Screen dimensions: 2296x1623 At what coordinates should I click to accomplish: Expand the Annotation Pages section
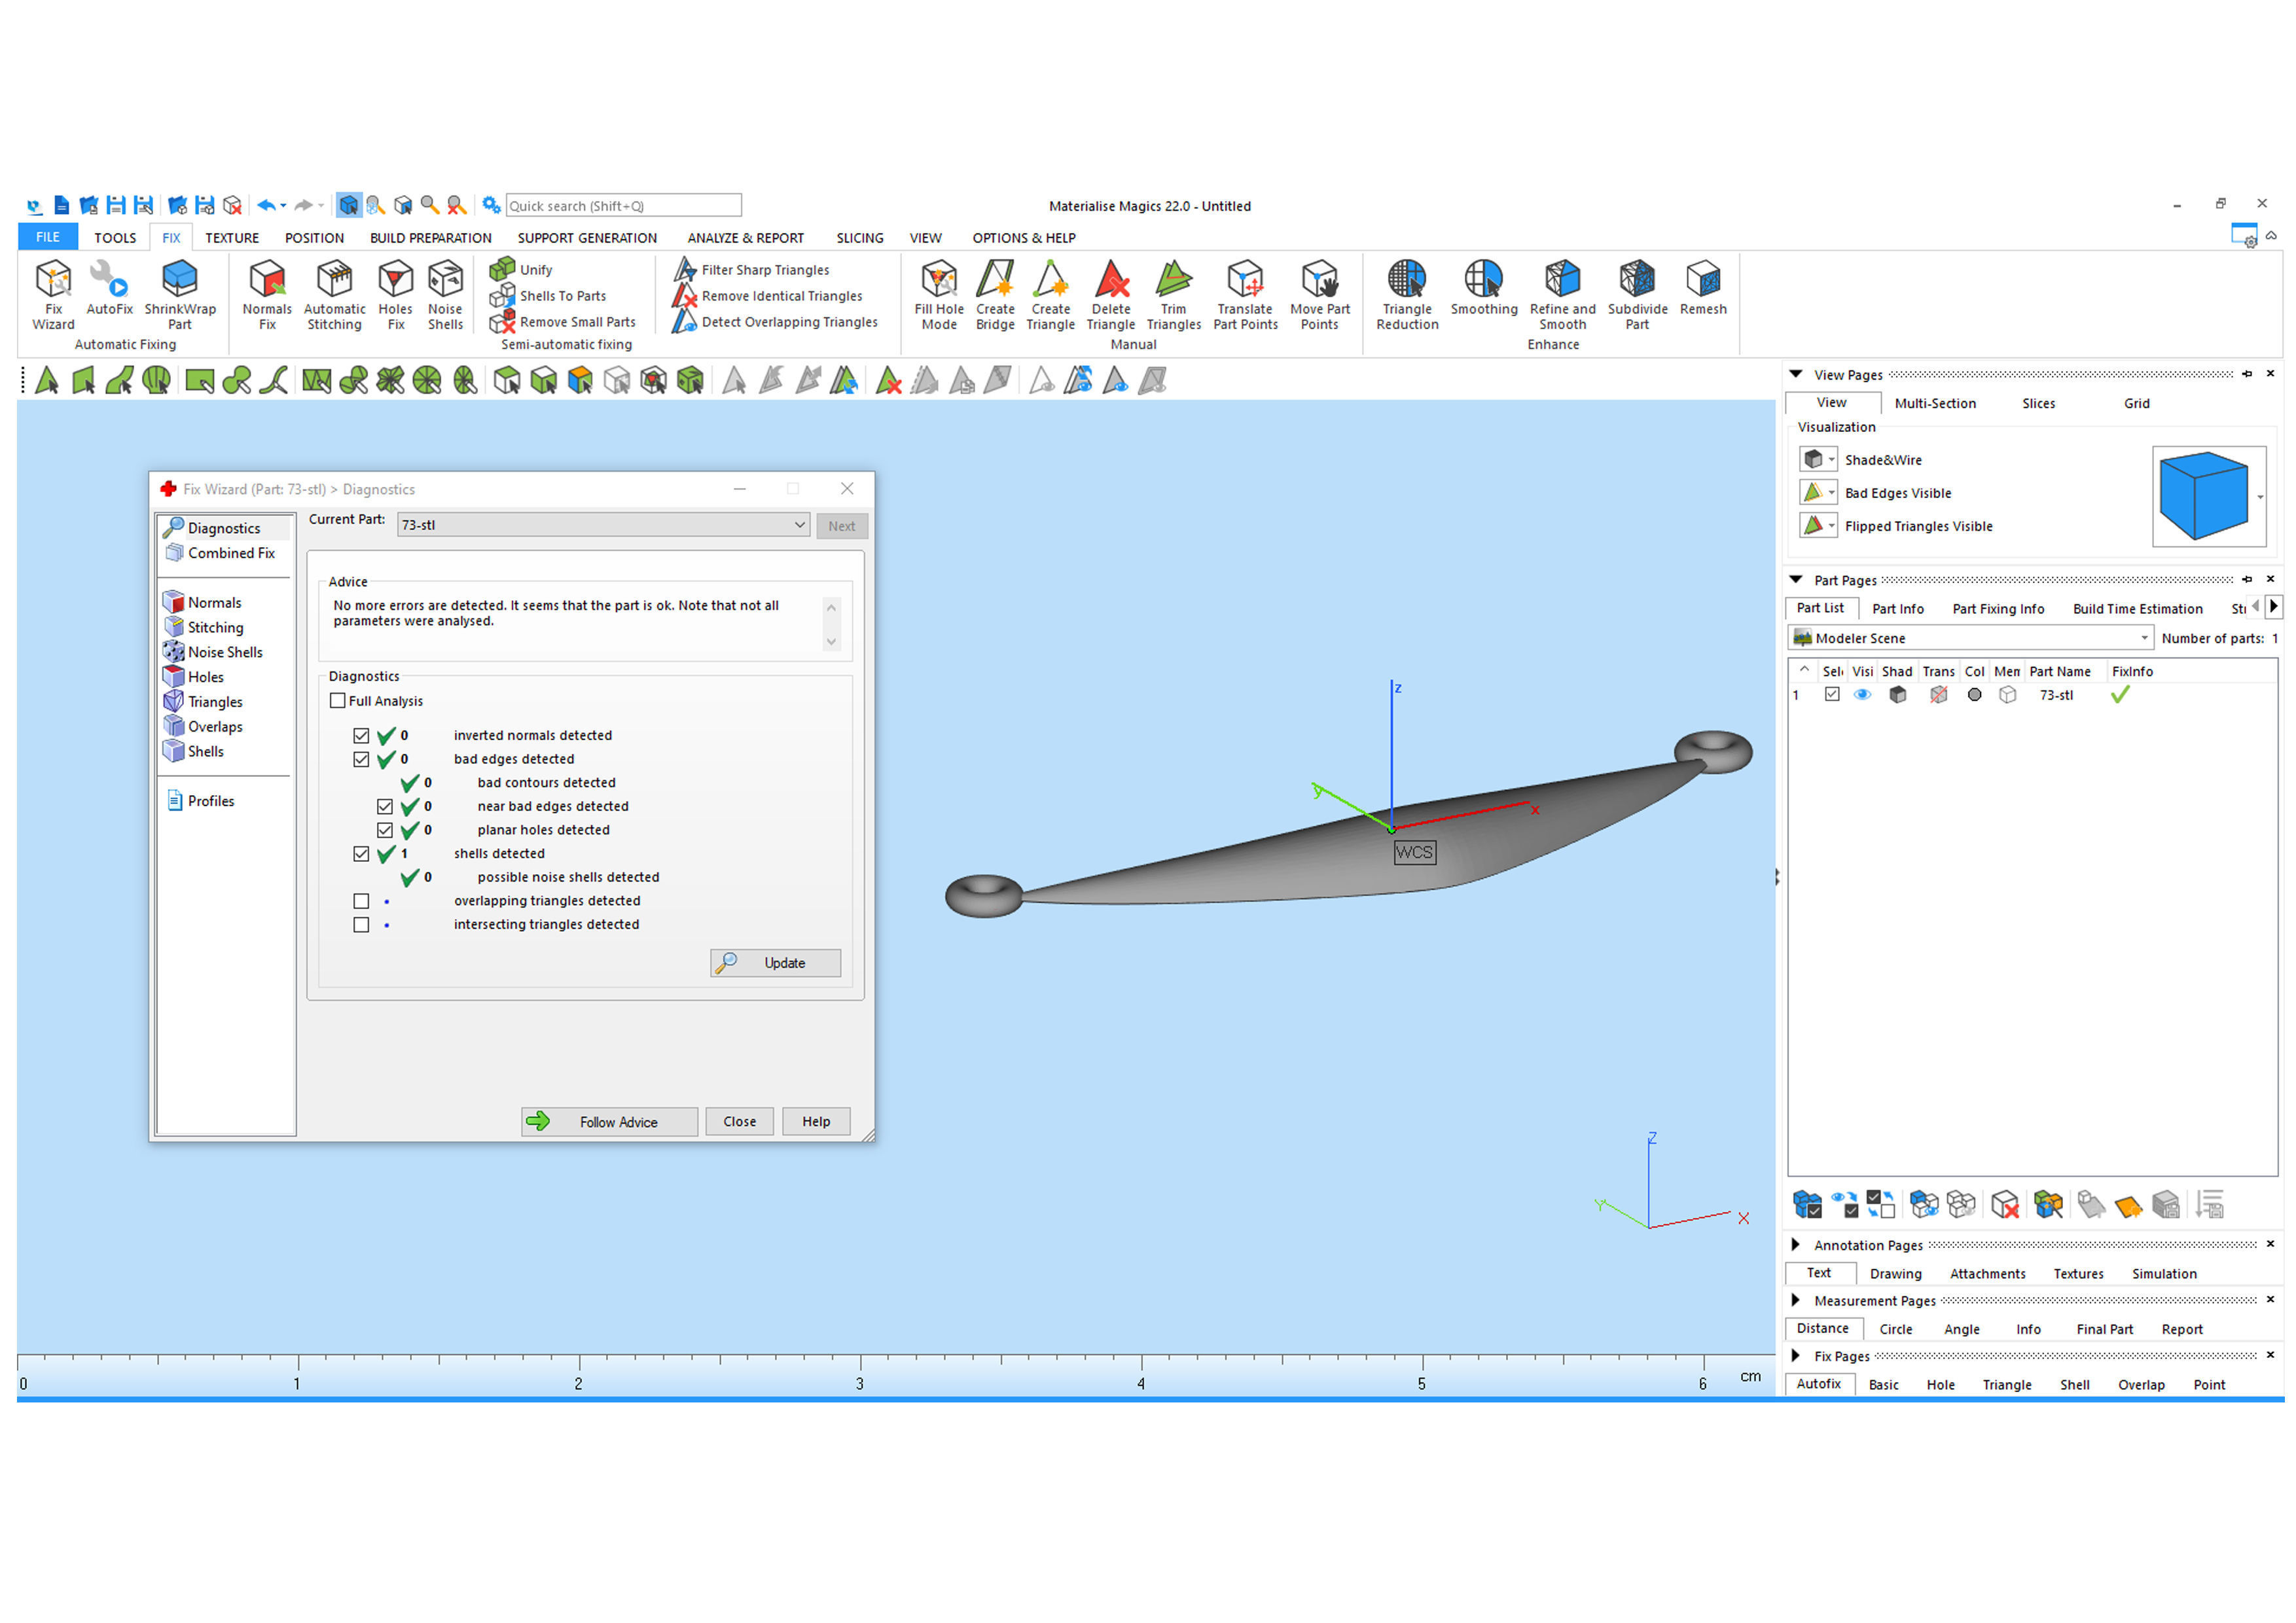click(1795, 1245)
